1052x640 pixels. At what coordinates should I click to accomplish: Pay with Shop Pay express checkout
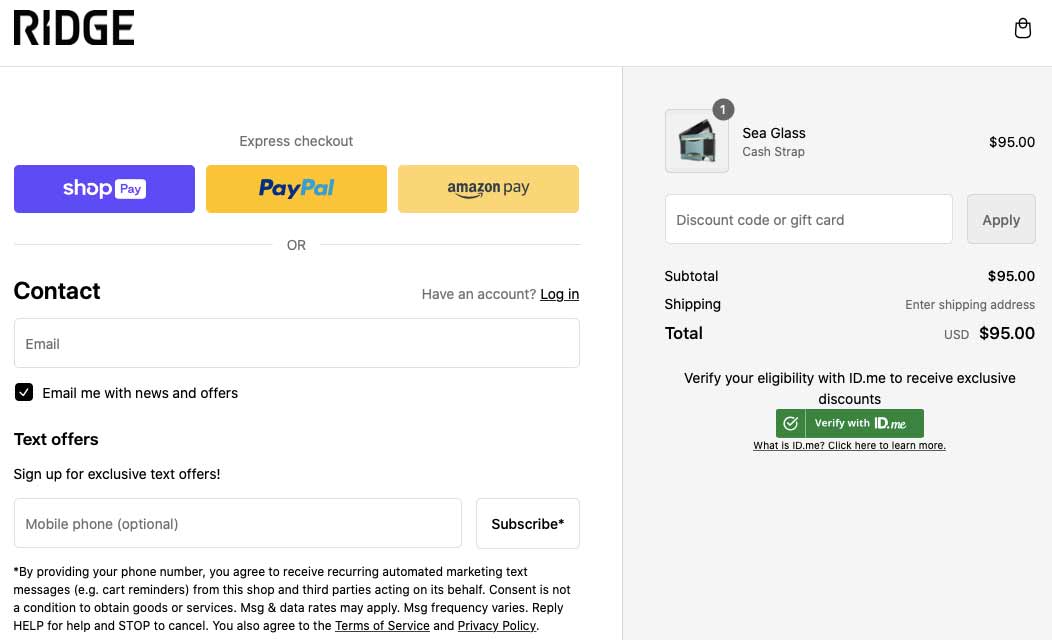tap(104, 189)
